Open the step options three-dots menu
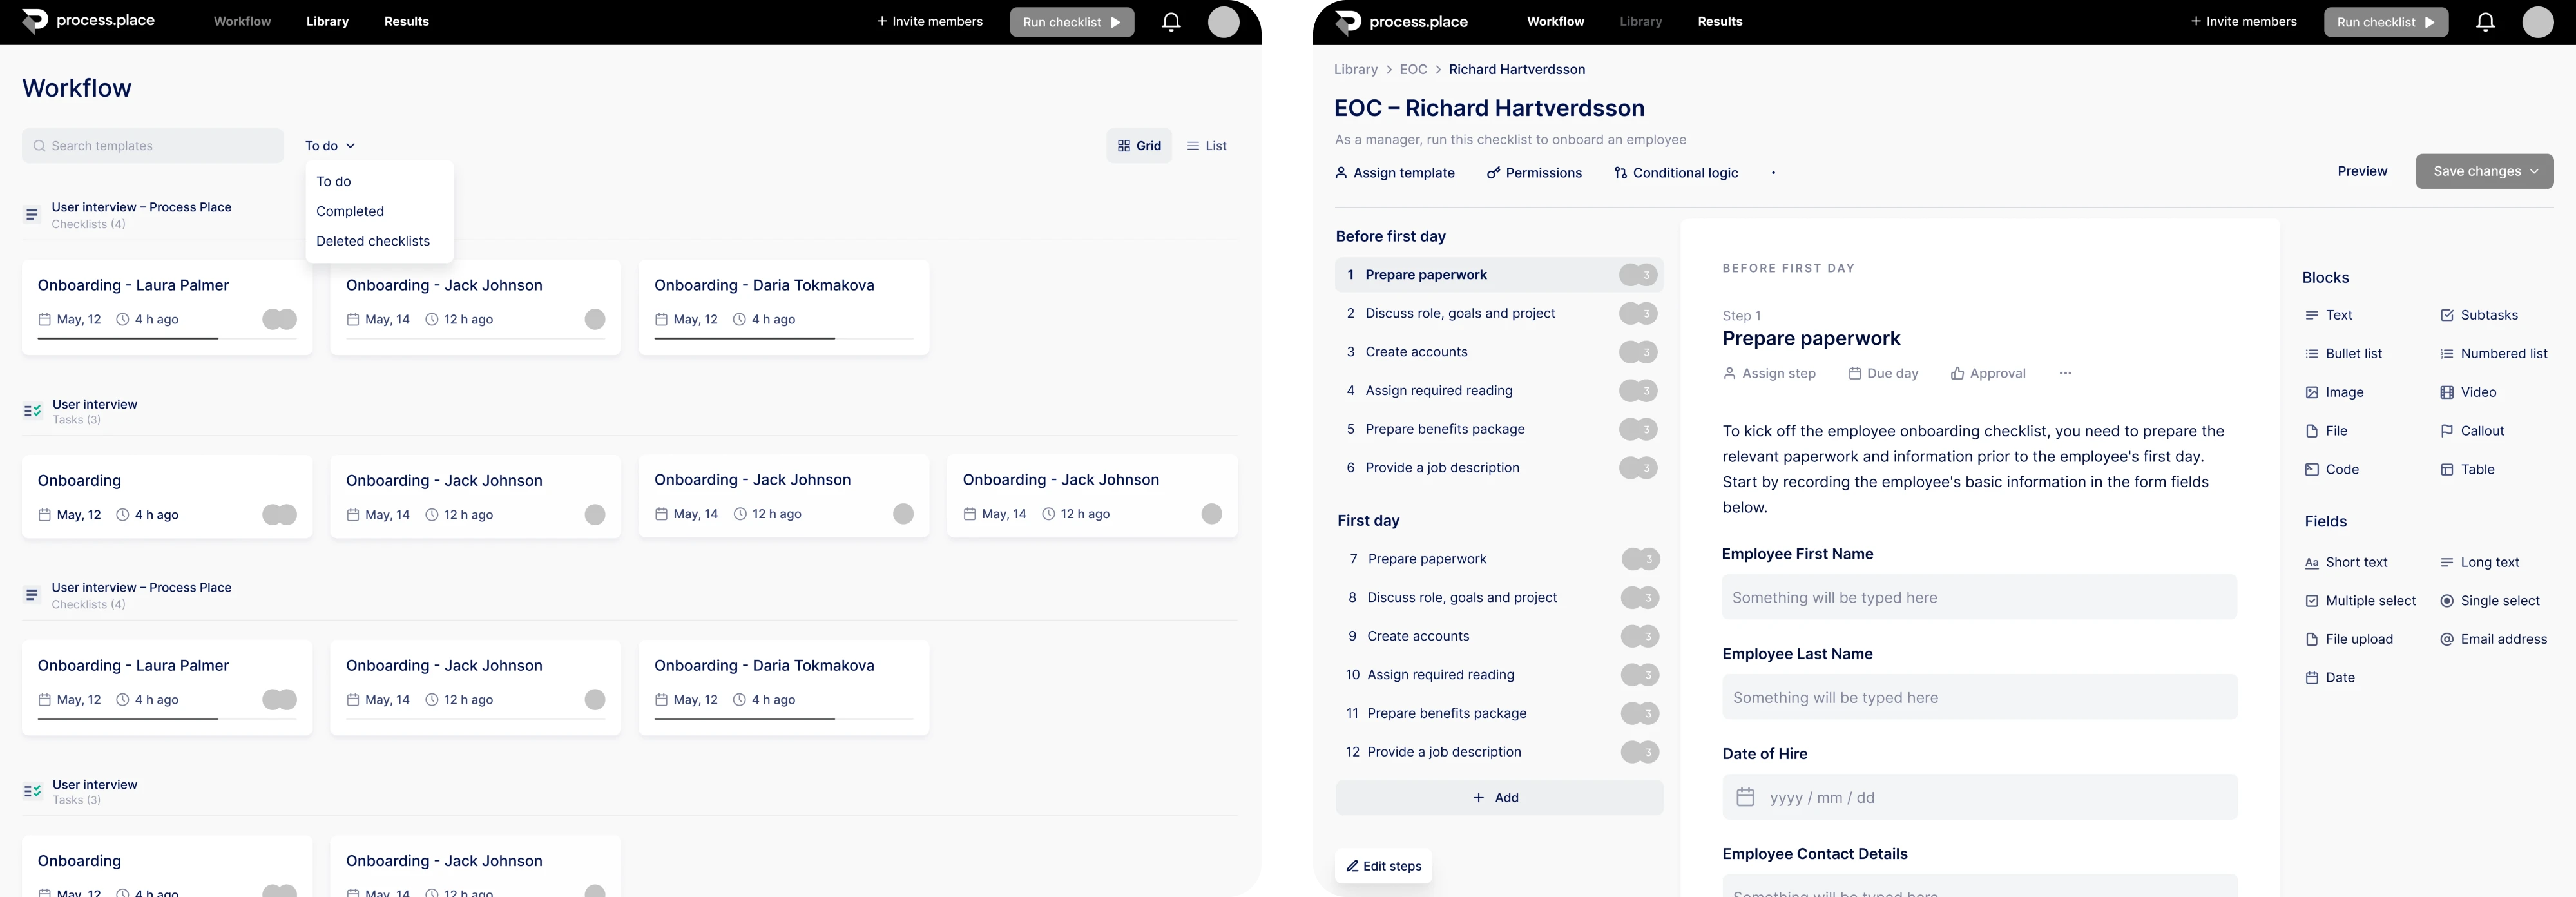The height and width of the screenshot is (897, 2576). pos(2065,373)
